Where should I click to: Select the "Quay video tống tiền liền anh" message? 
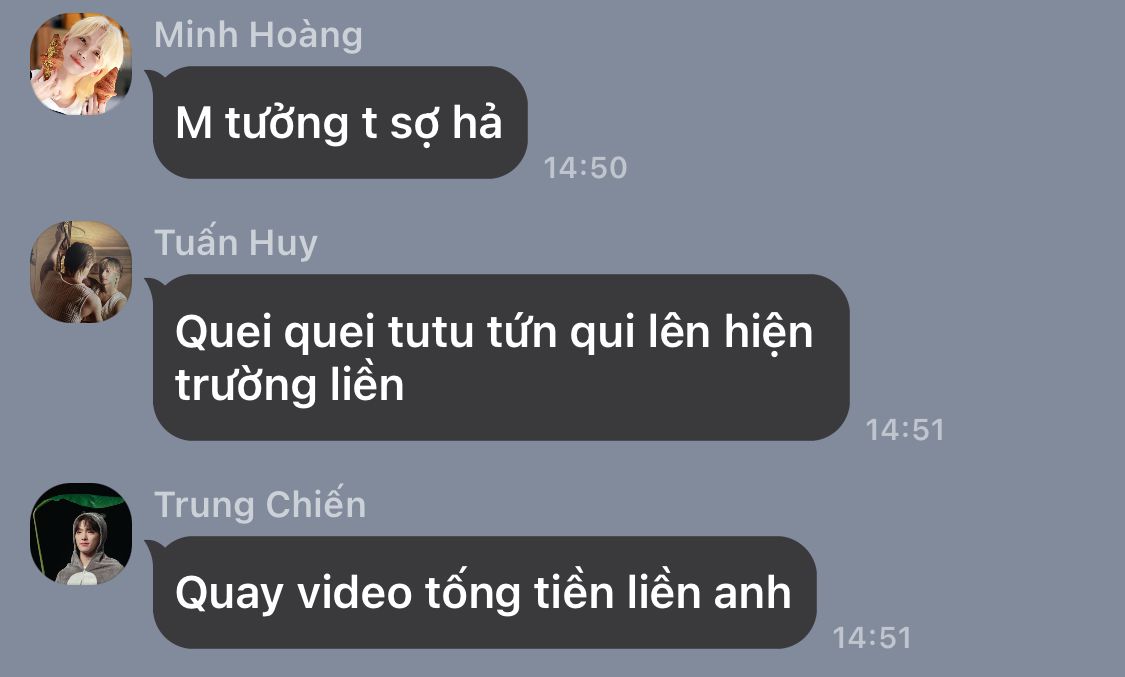[x=484, y=592]
